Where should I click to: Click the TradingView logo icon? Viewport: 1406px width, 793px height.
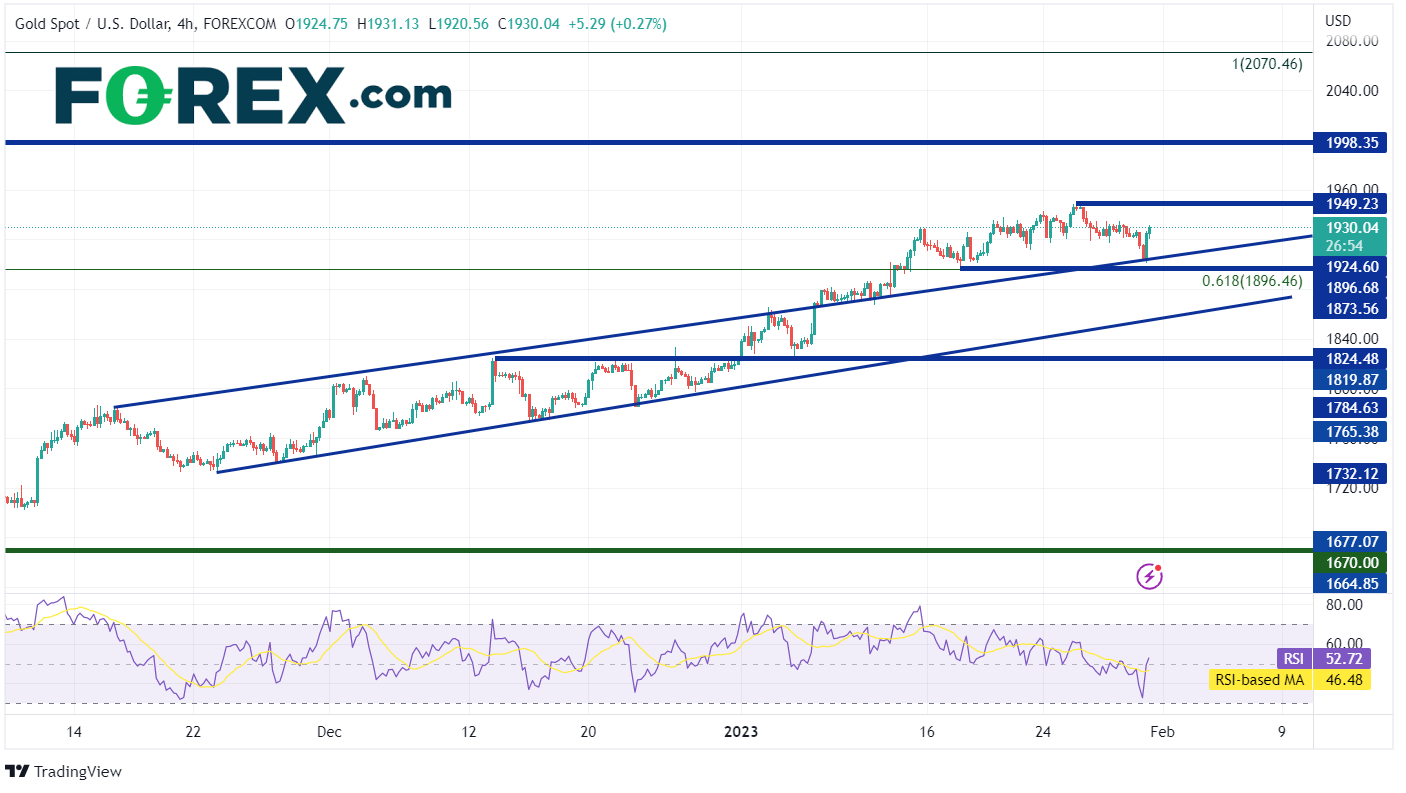click(17, 772)
